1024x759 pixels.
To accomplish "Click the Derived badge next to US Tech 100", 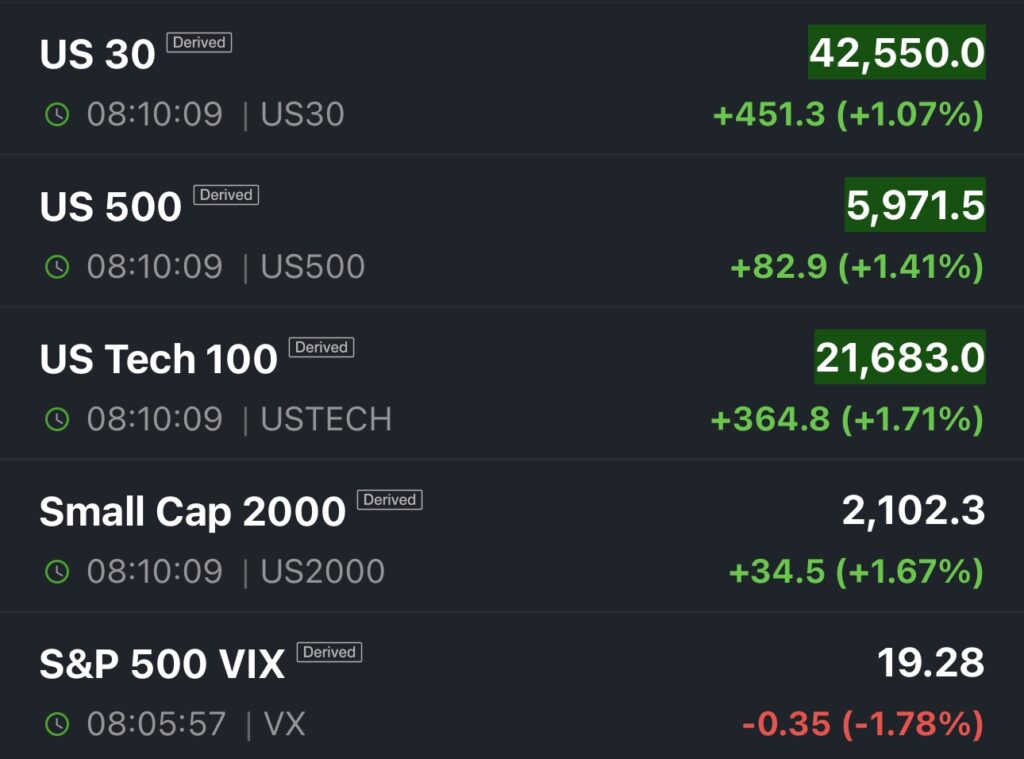I will tap(321, 348).
